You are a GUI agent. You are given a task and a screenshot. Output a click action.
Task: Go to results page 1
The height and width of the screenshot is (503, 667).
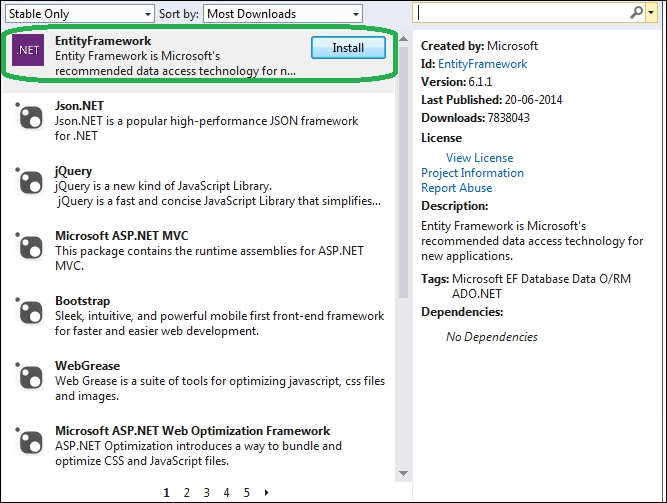[166, 493]
